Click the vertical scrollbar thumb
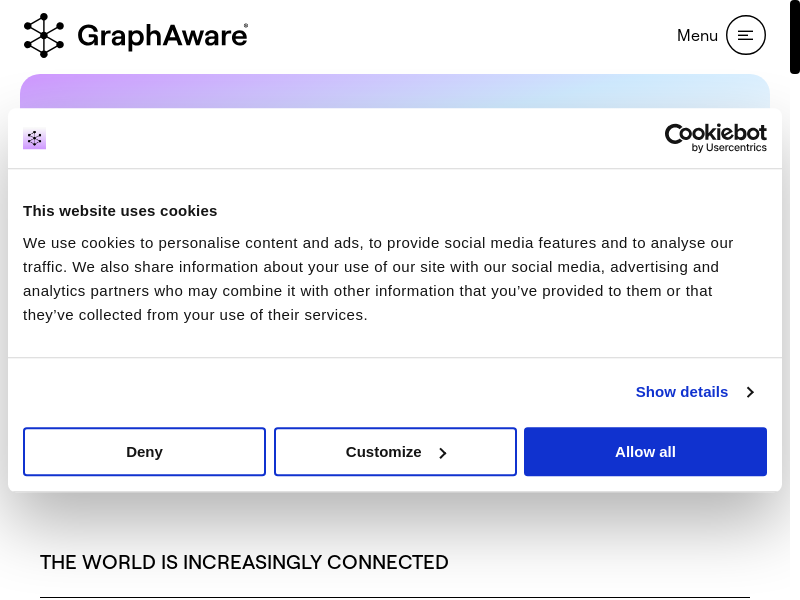The image size is (800, 600). coord(794,37)
